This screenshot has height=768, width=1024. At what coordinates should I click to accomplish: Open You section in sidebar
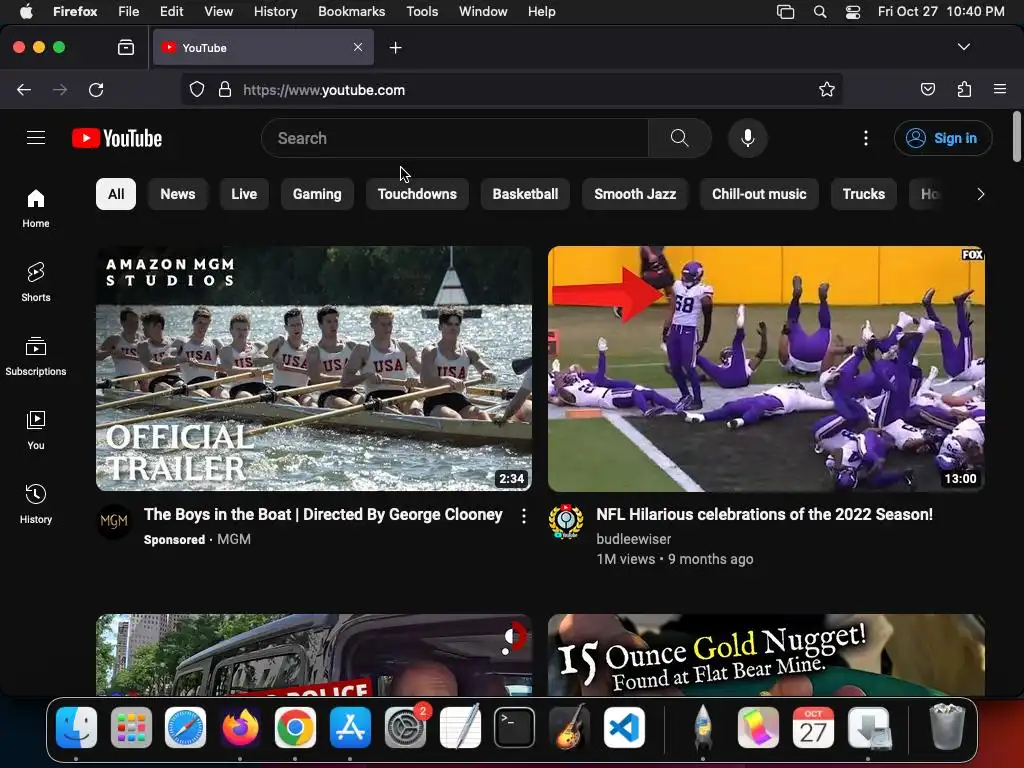[x=36, y=430]
